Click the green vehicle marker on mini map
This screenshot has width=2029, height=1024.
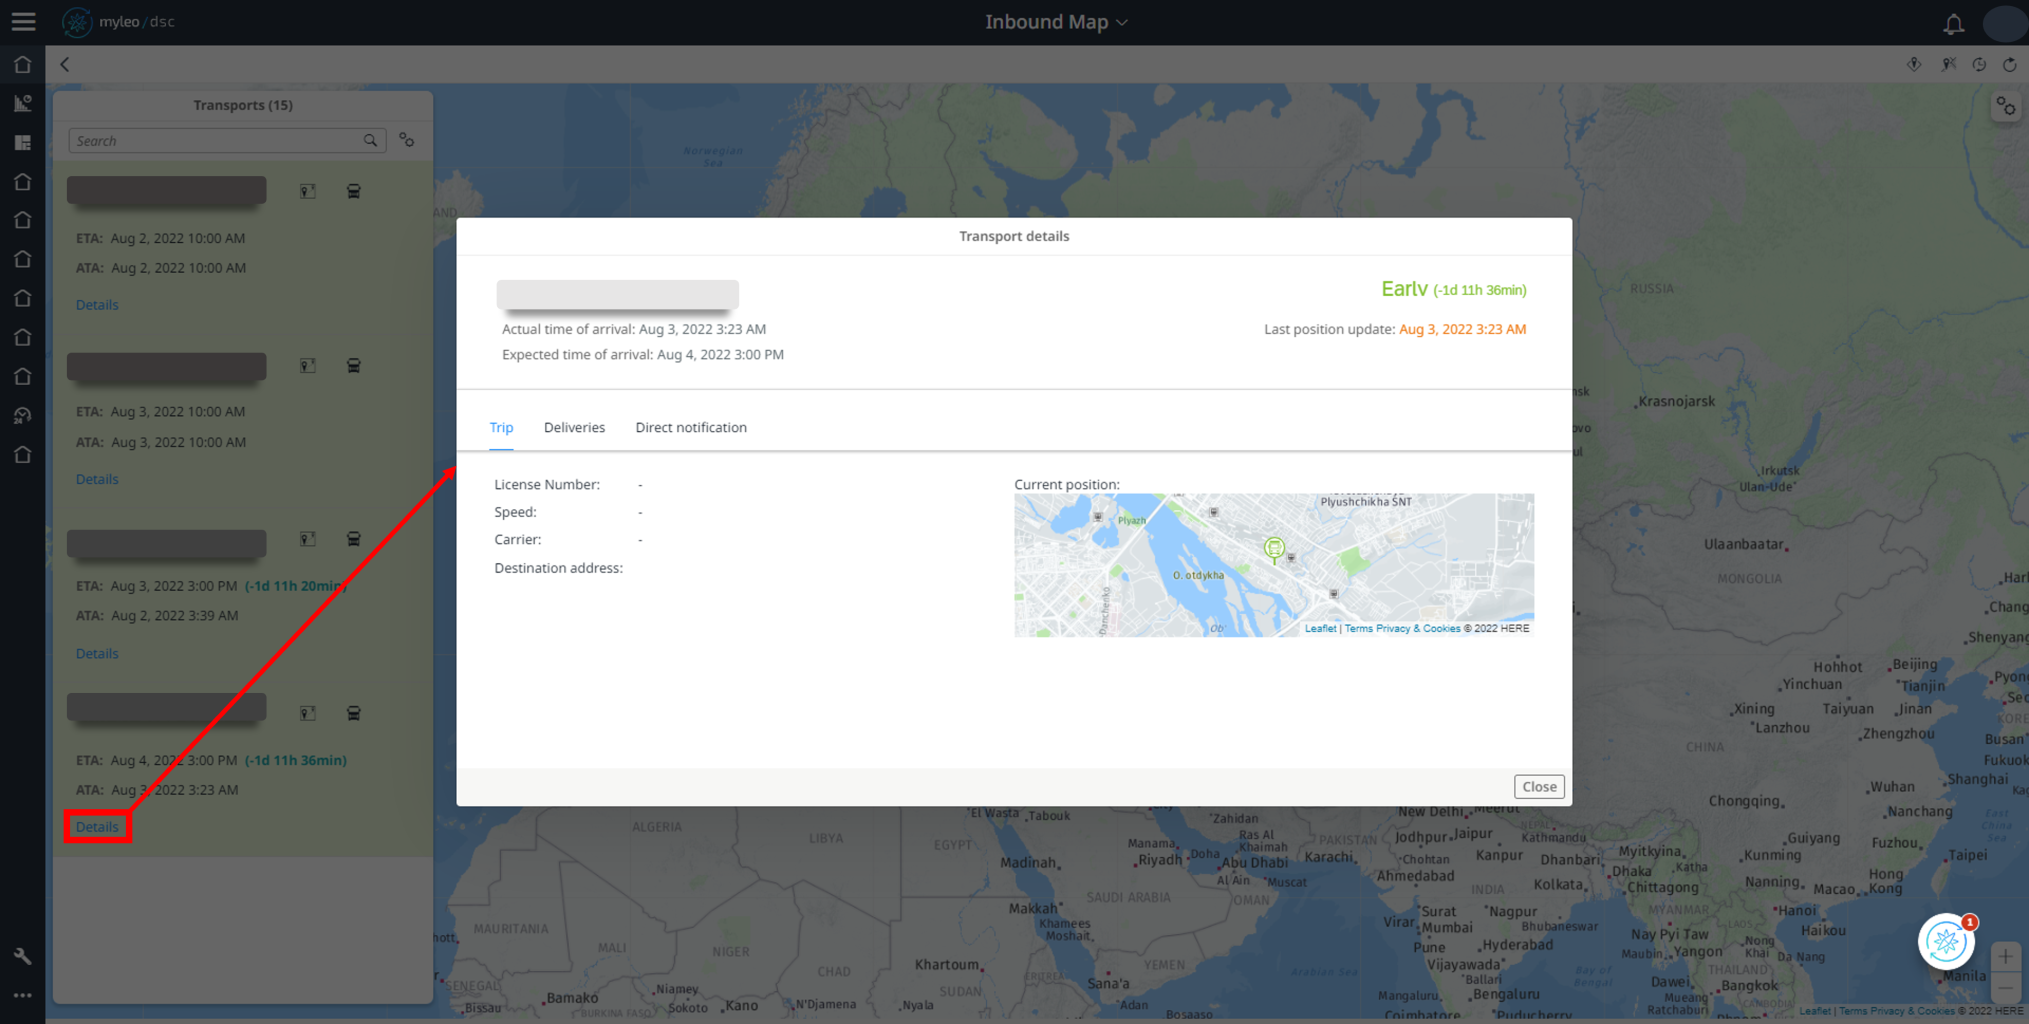click(x=1273, y=549)
